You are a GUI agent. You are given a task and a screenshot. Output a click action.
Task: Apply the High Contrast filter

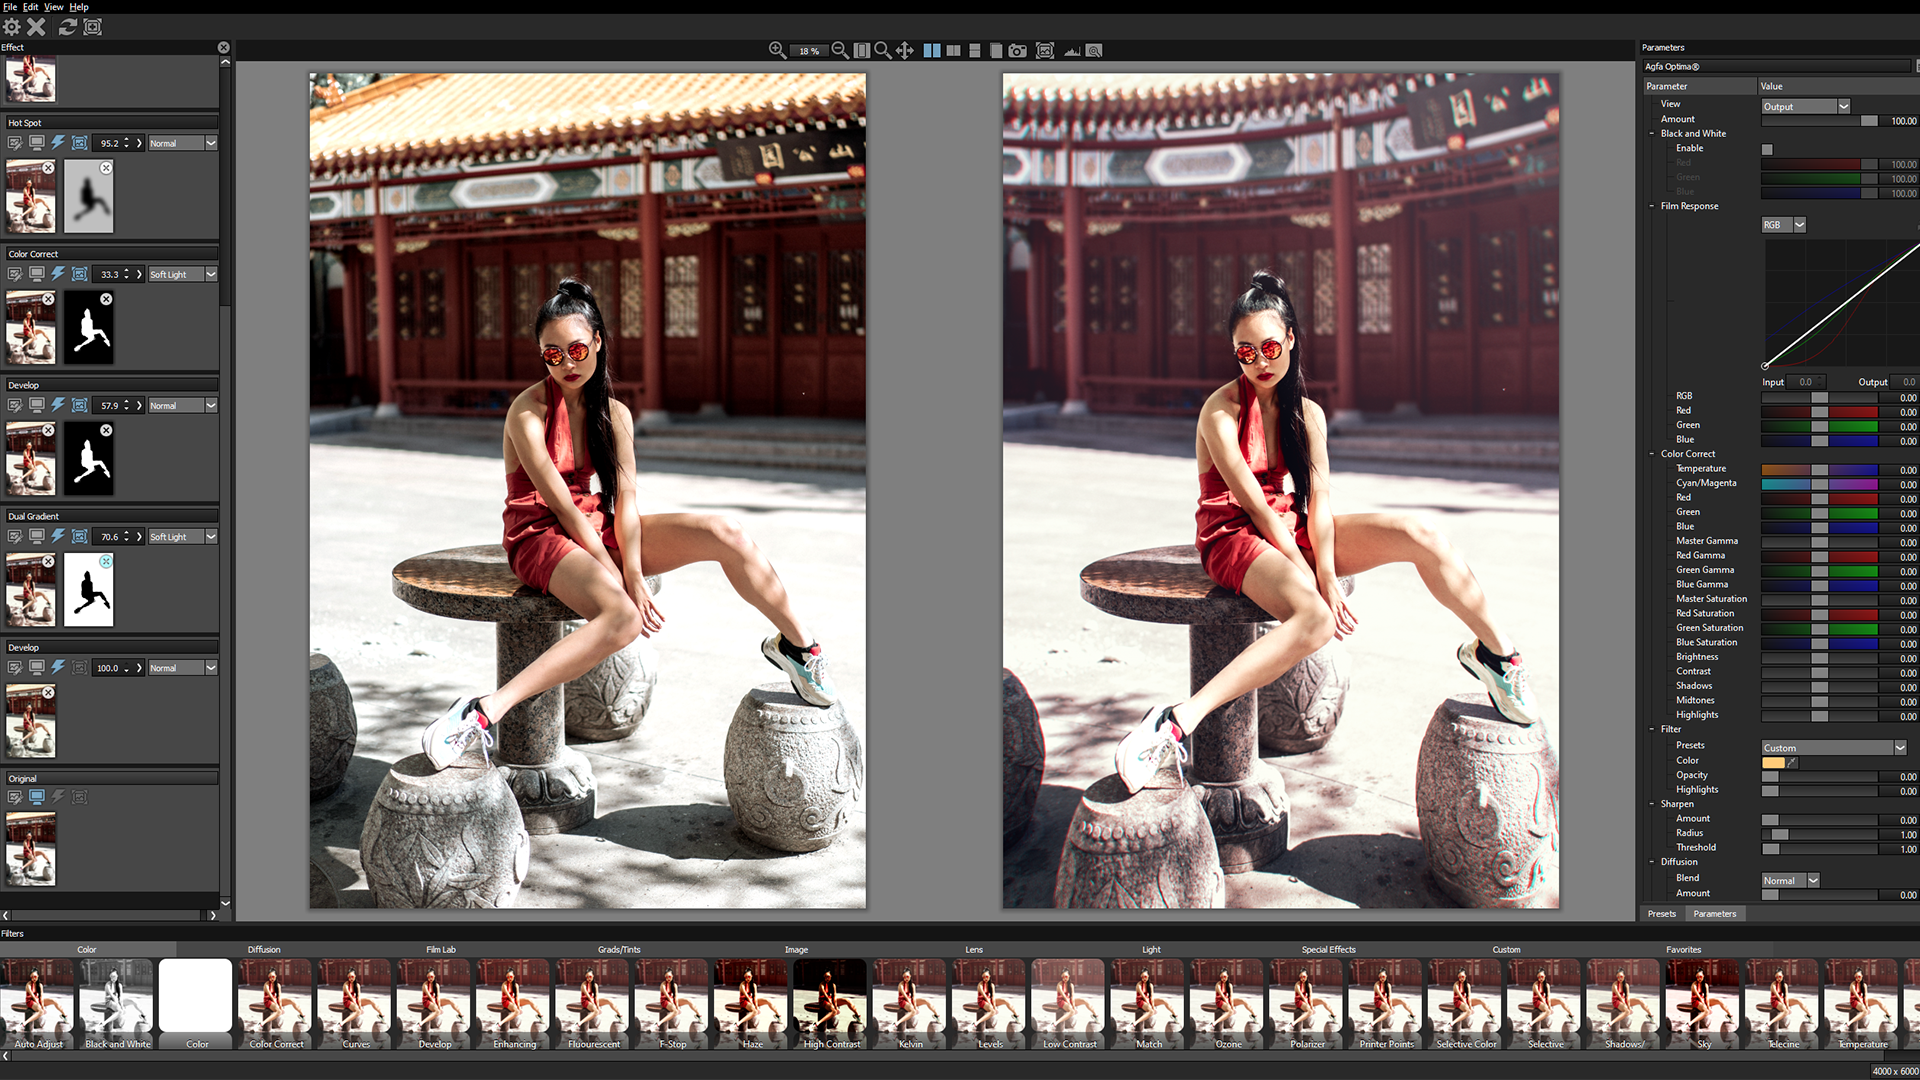(x=831, y=1004)
